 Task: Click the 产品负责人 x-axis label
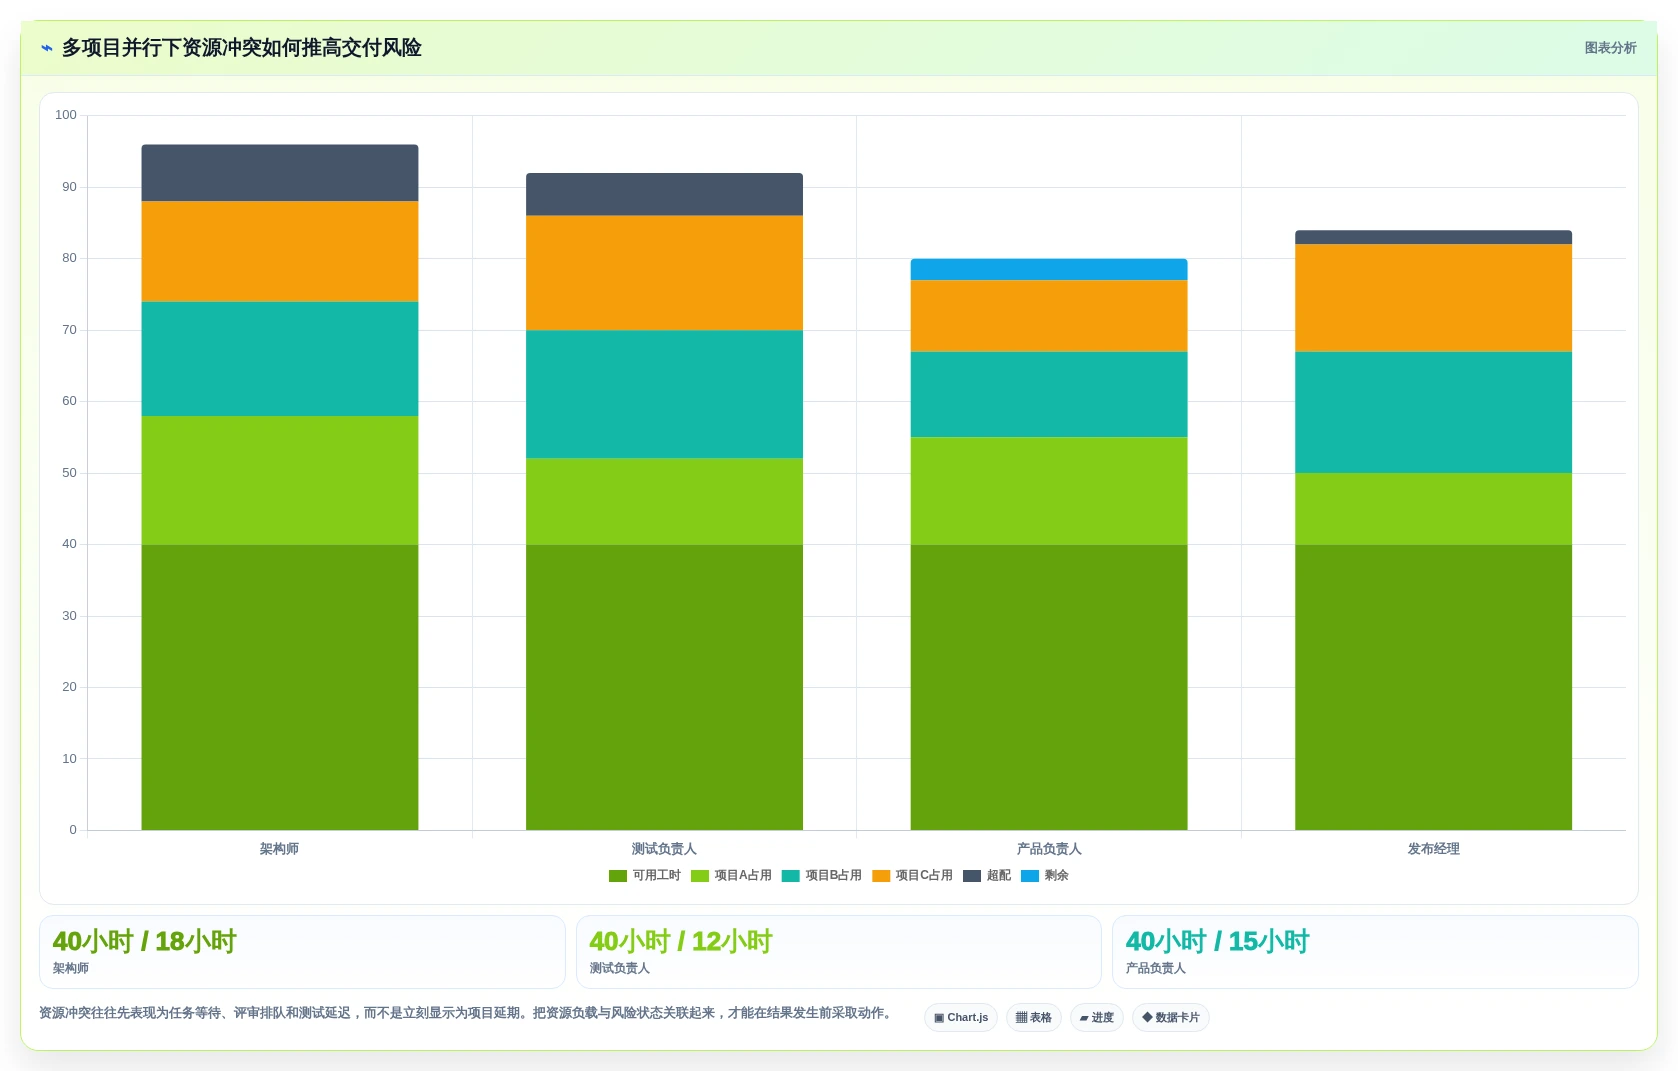1049,849
